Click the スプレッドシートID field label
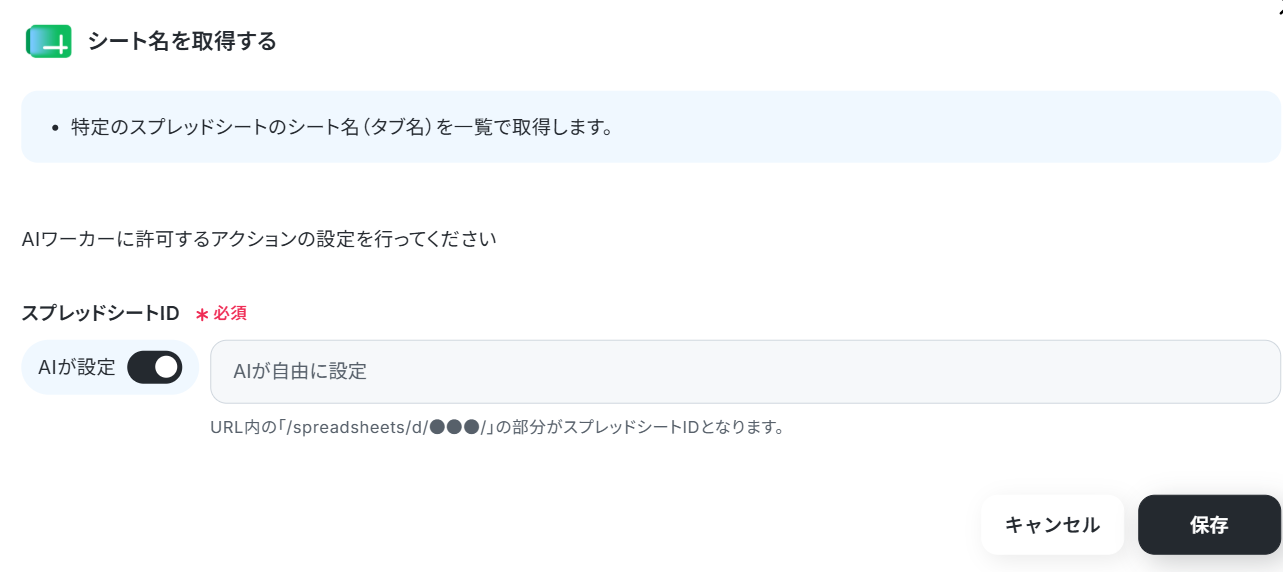The width and height of the screenshot is (1283, 572). [100, 313]
